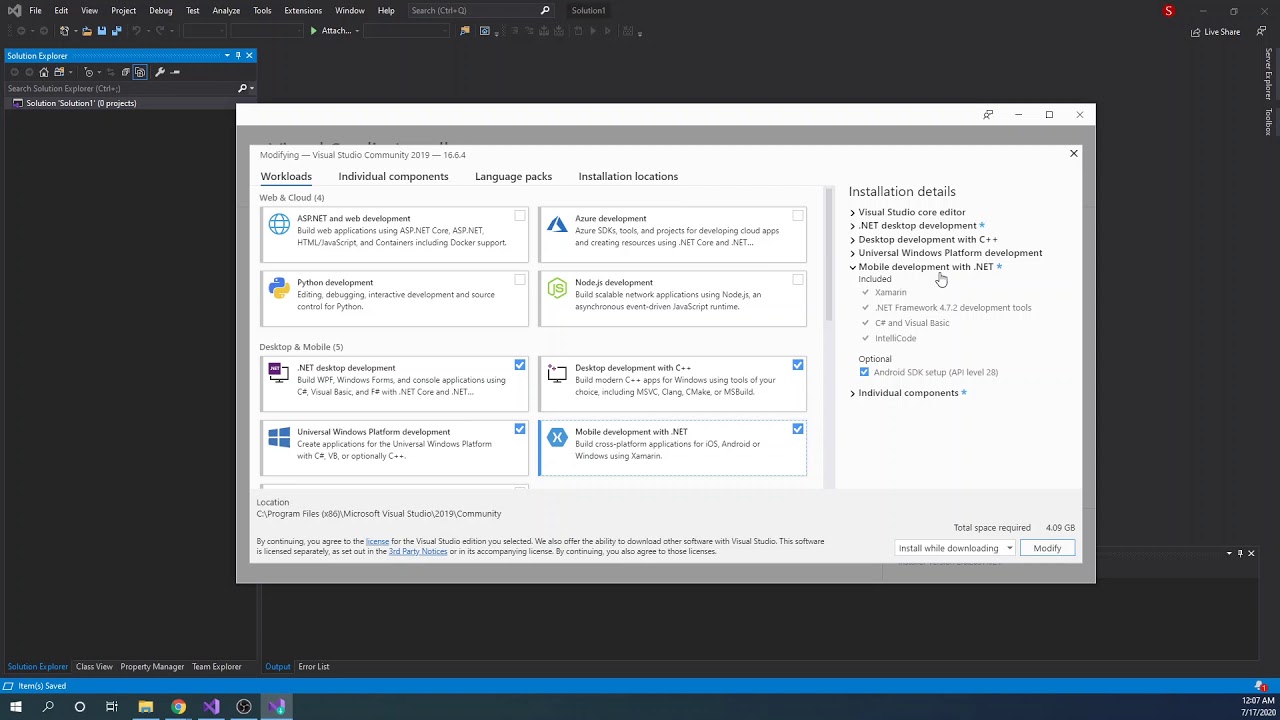Open the Solution Explorer window options dropdown
This screenshot has height=720, width=1280.
227,55
